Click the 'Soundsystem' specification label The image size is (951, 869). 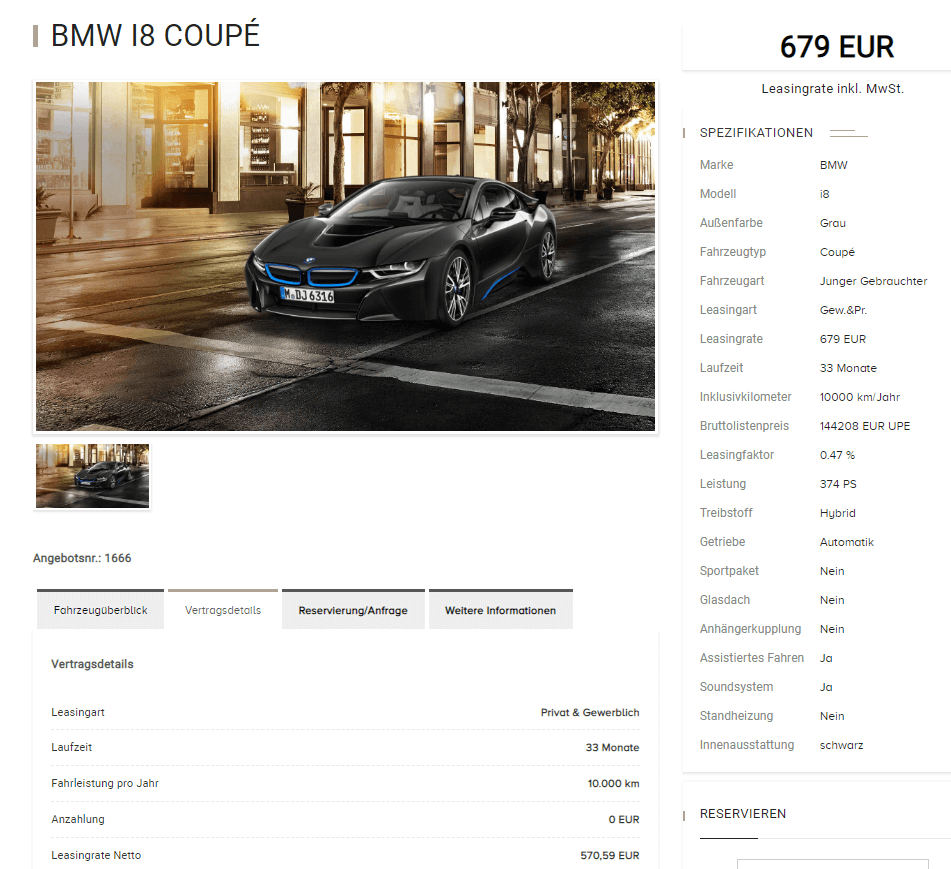coord(736,687)
